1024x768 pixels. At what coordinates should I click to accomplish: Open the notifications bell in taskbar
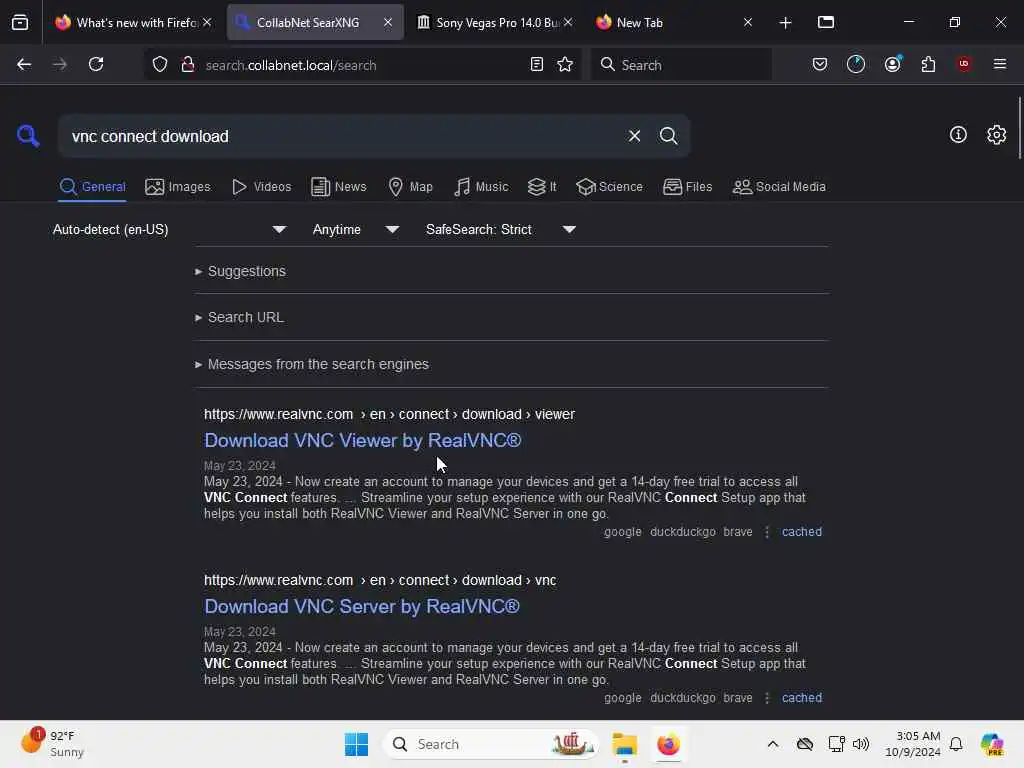(x=956, y=744)
